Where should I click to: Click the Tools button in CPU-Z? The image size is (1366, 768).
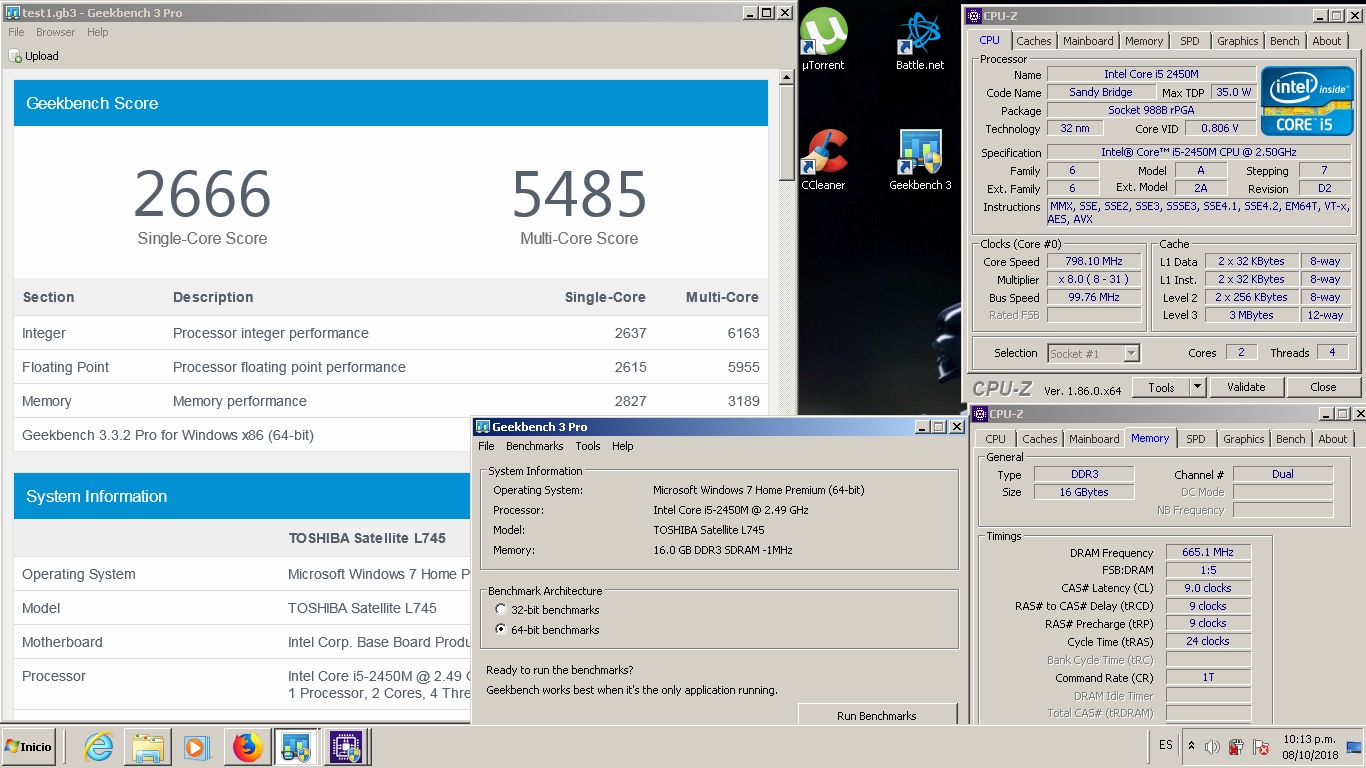(1161, 387)
